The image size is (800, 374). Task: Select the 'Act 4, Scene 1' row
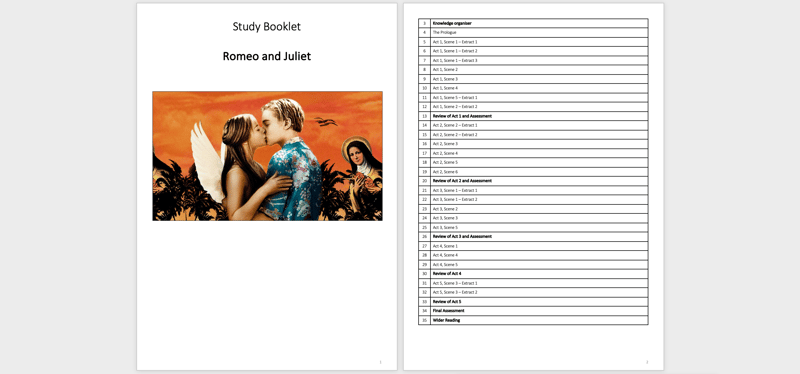click(x=533, y=246)
